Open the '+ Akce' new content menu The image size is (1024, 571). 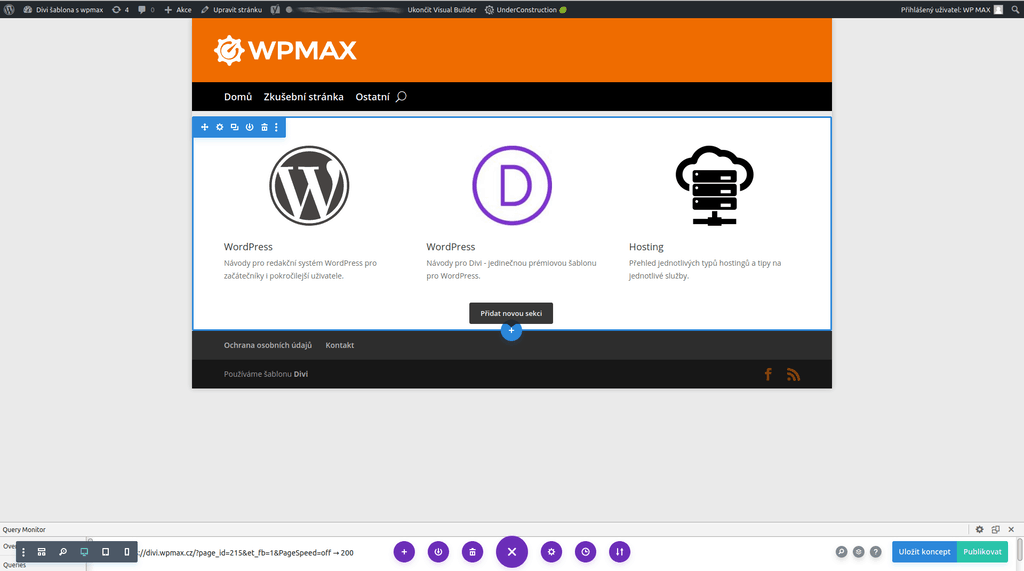(x=178, y=10)
